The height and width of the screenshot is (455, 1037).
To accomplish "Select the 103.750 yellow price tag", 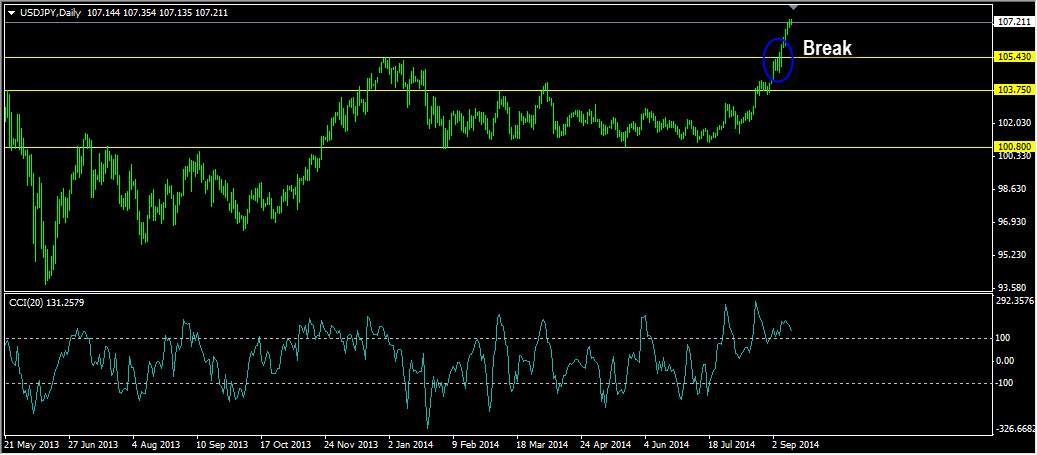I will pos(1014,90).
